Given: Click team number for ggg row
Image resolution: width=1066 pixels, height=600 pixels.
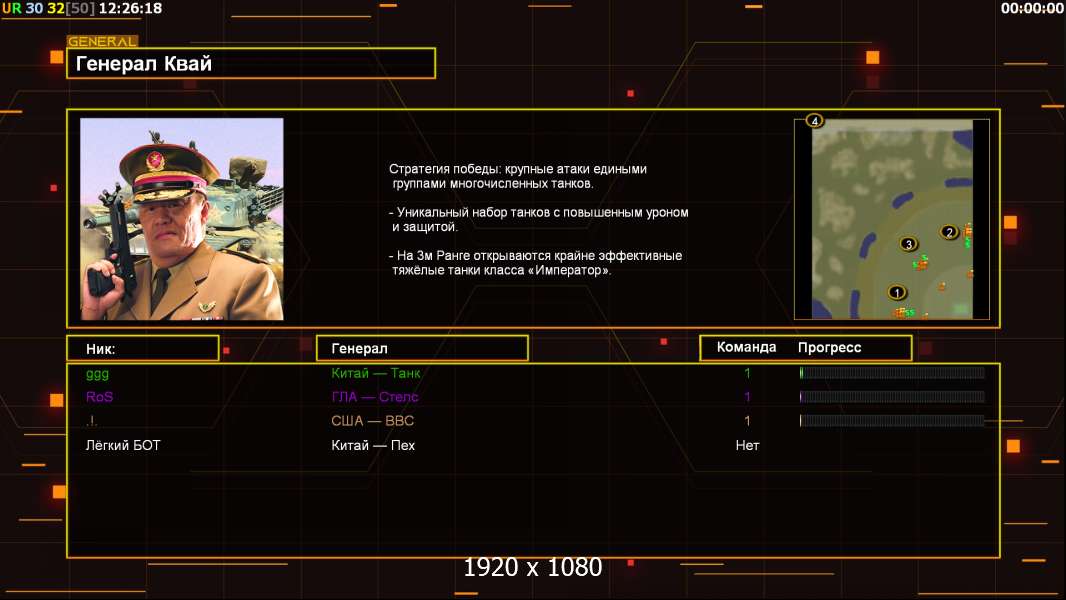Looking at the screenshot, I should pyautogui.click(x=747, y=373).
